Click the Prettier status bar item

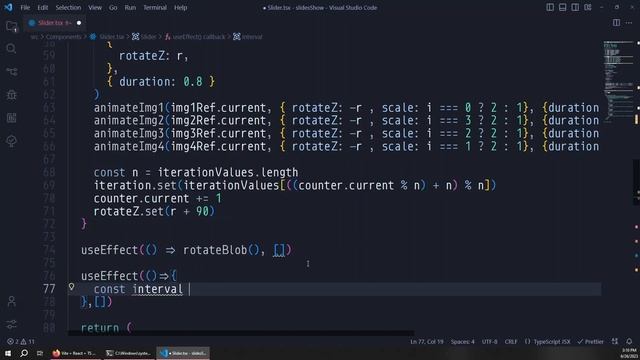coord(590,341)
